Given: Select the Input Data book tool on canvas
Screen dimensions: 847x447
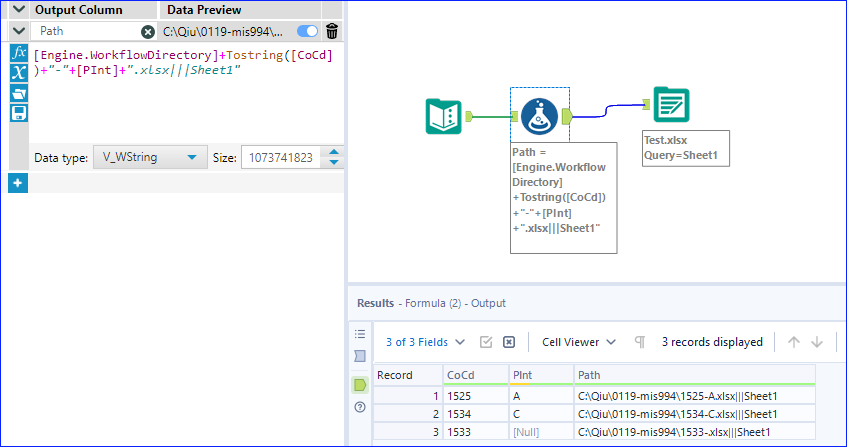Looking at the screenshot, I should coord(443,116).
